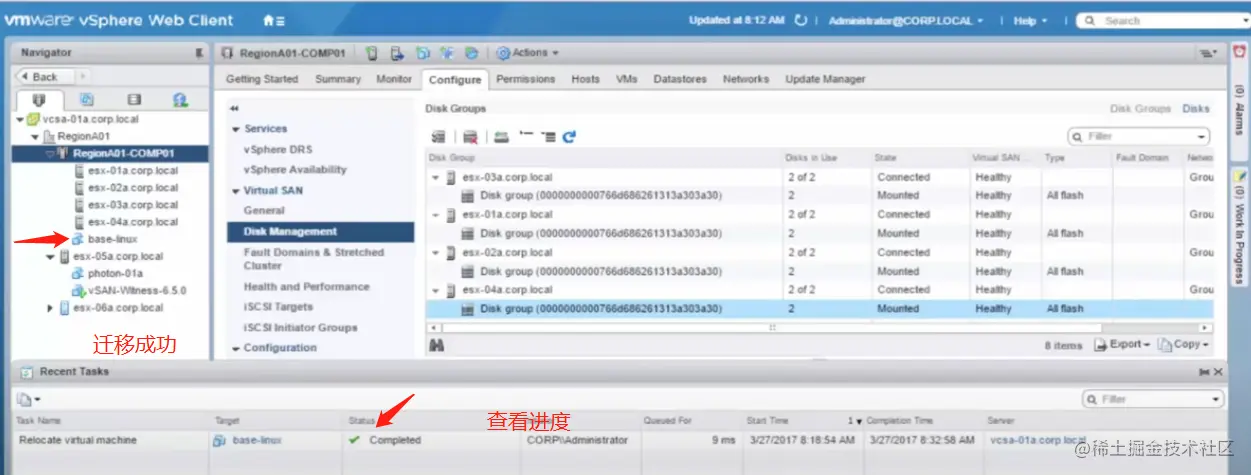1251x475 pixels.
Task: Click the collapse-all list icon in Disk Groups toolbar
Action: (525, 136)
